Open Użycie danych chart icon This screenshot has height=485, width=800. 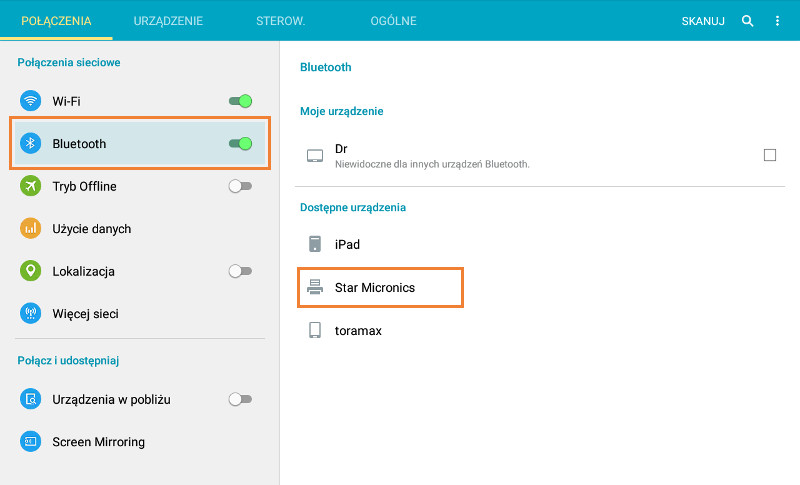[31, 229]
